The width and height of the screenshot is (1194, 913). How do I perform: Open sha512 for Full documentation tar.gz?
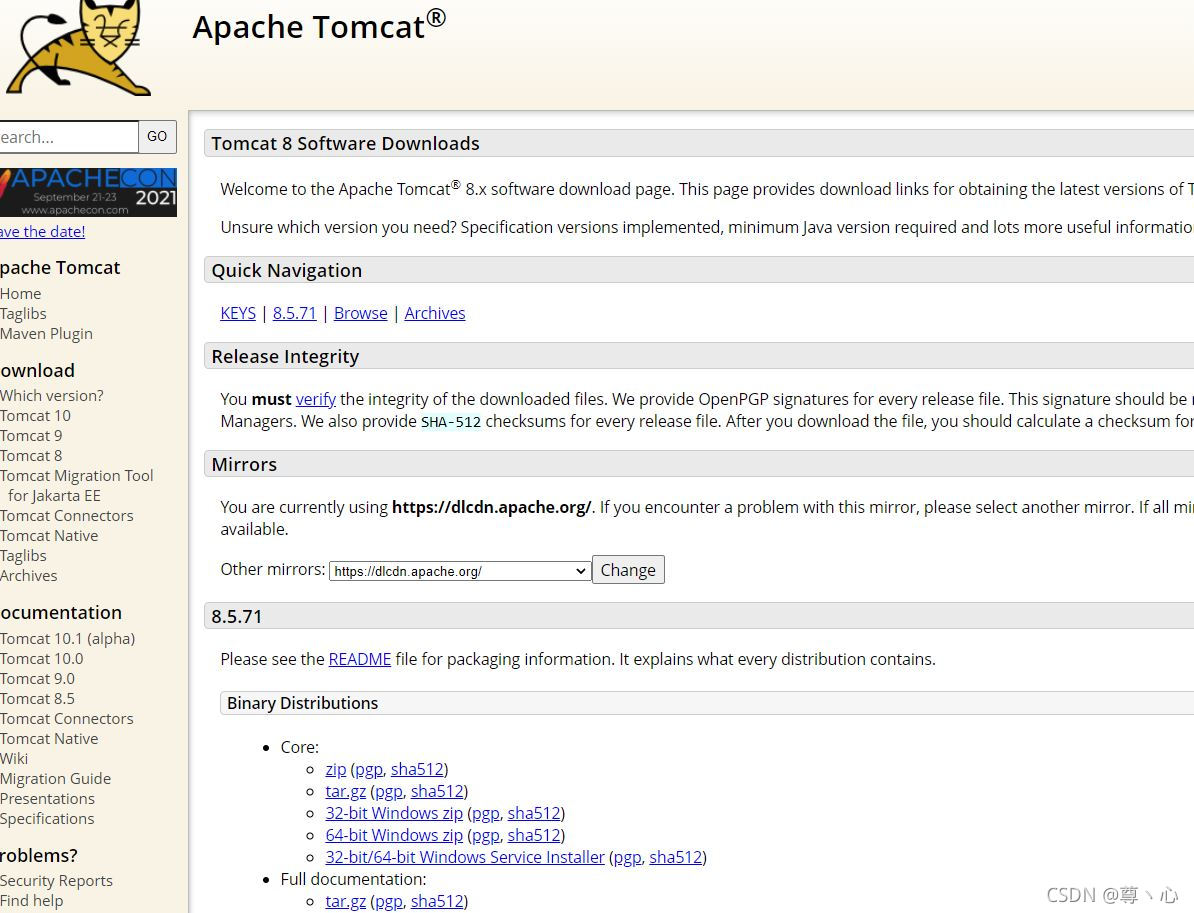[x=437, y=902]
